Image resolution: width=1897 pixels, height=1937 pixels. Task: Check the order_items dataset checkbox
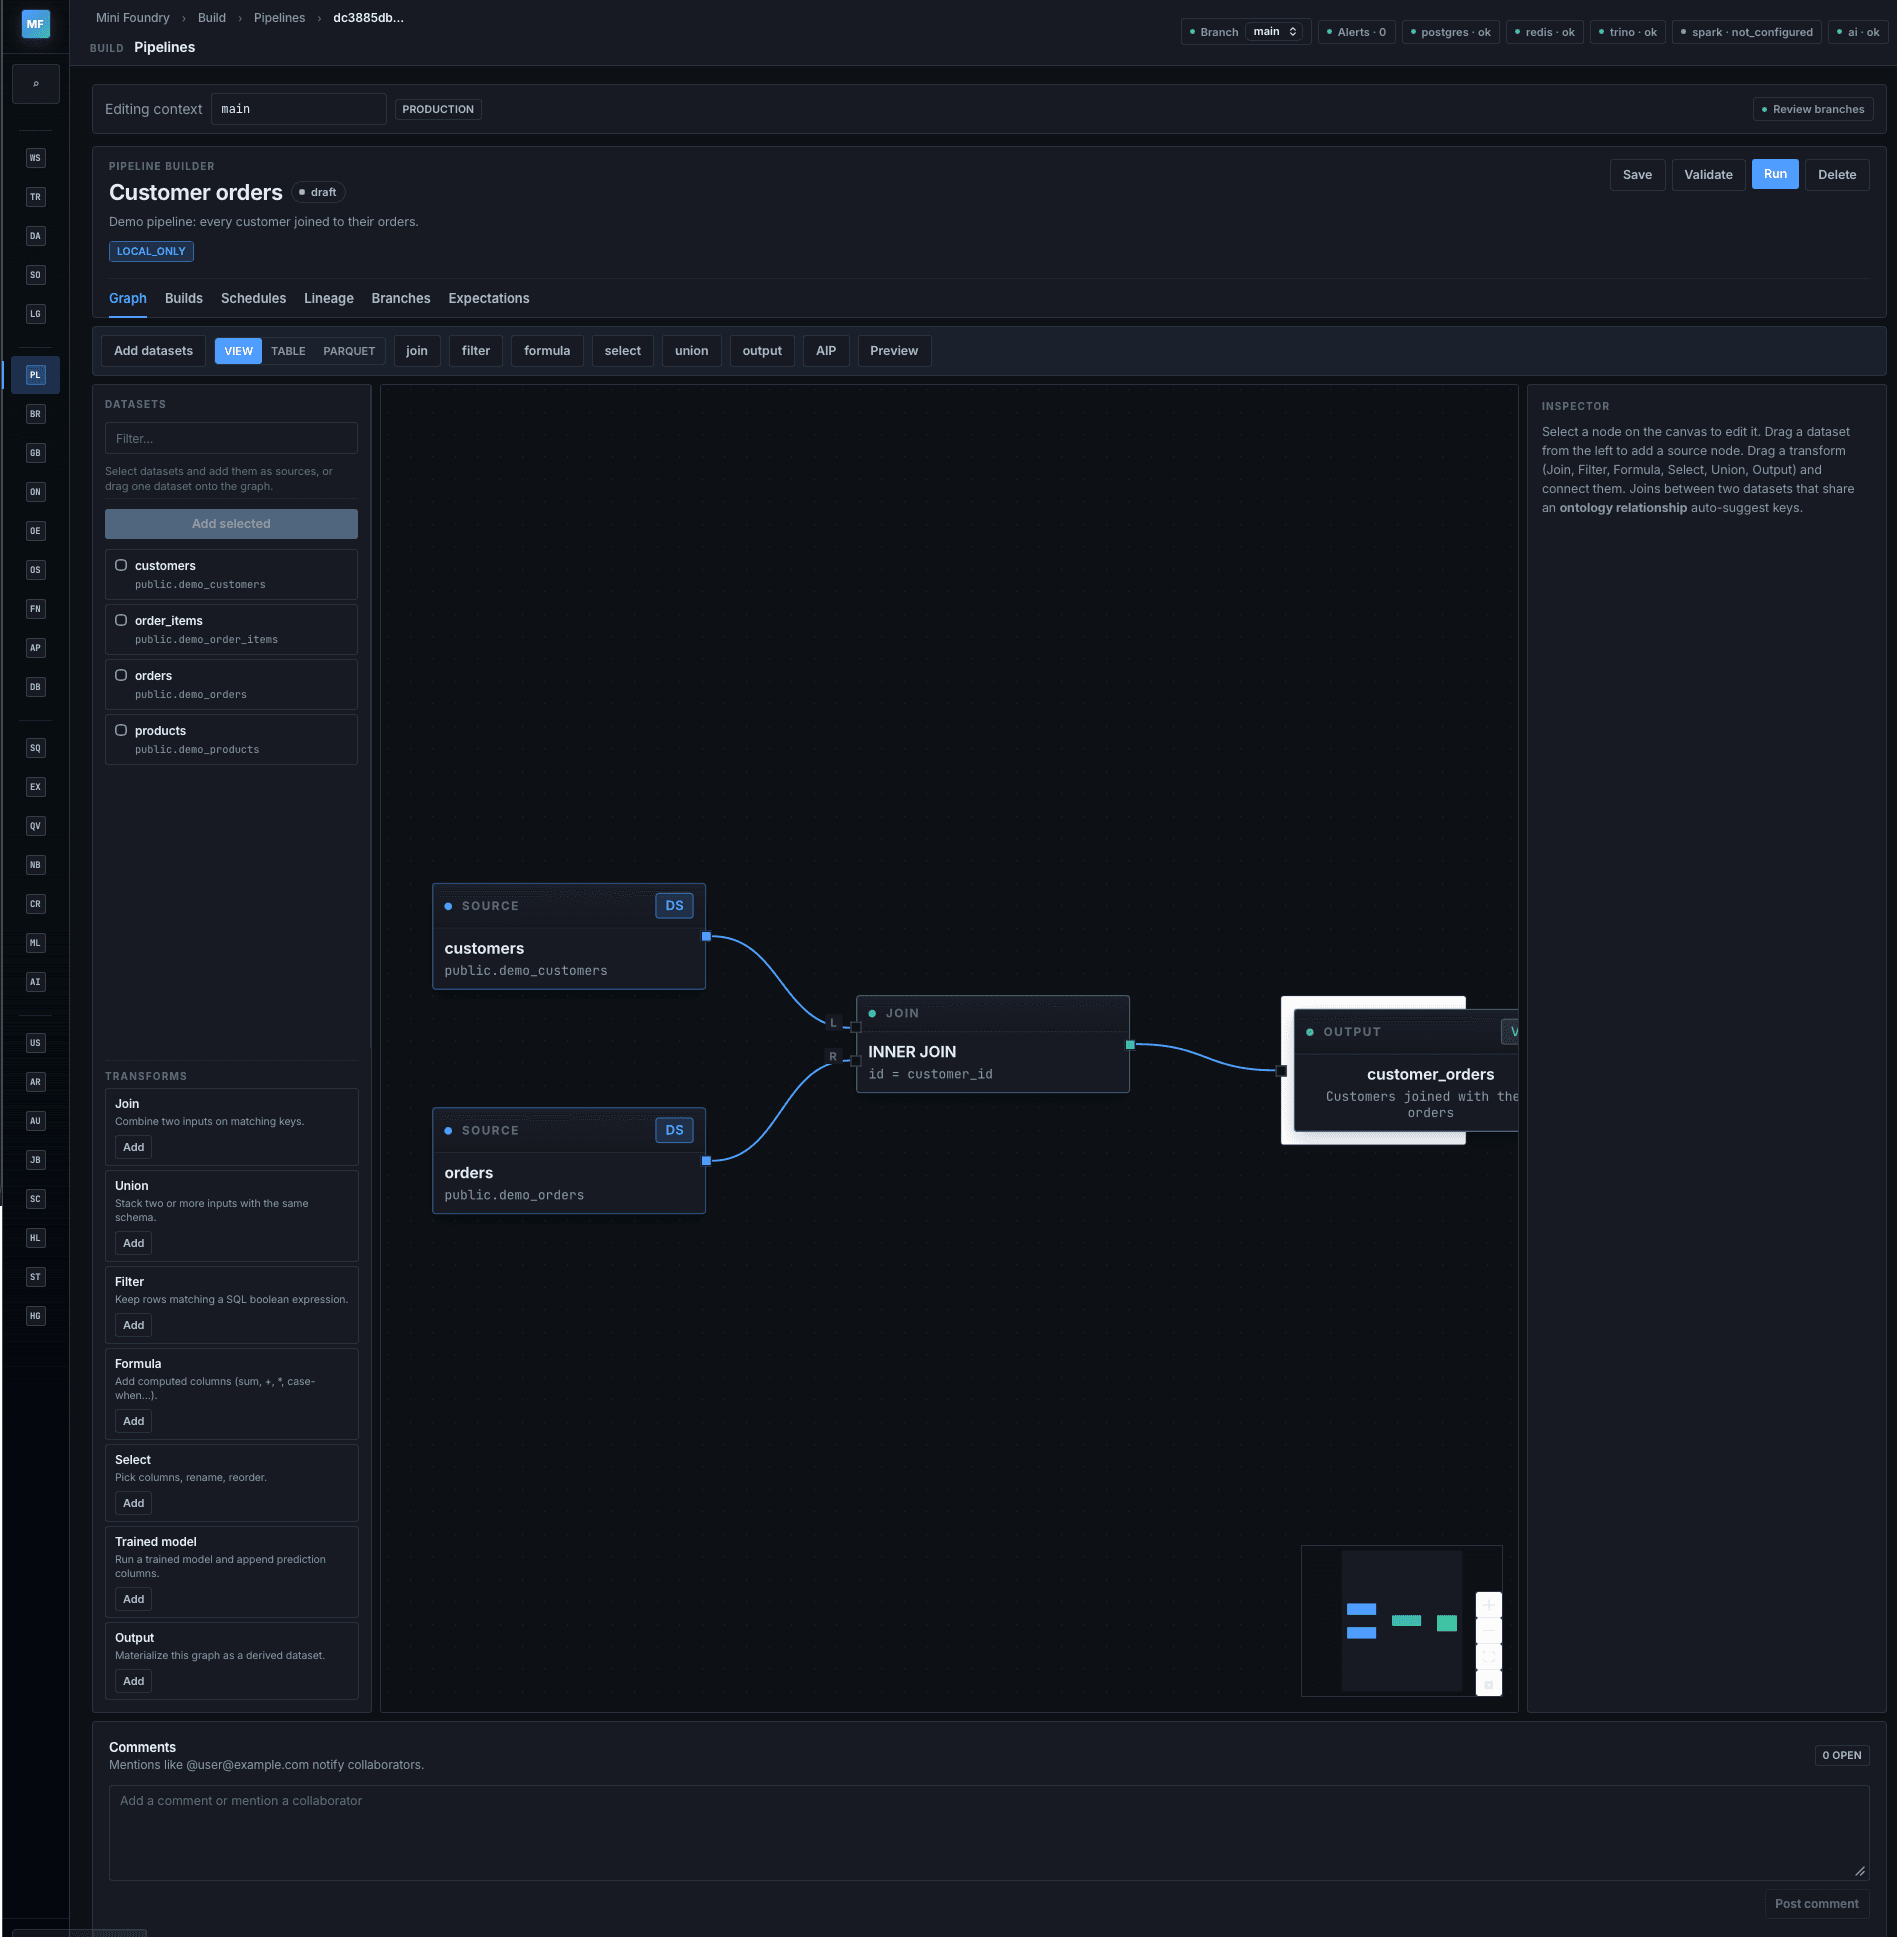tap(121, 620)
